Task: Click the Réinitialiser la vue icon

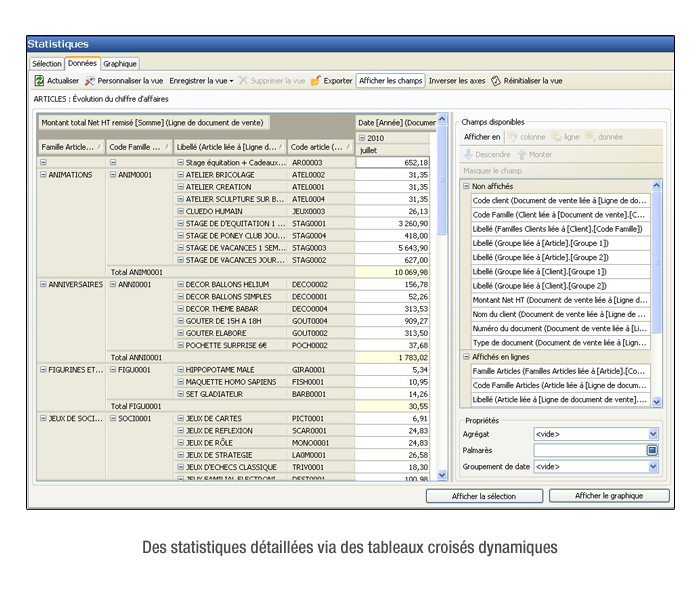Action: click(496, 81)
